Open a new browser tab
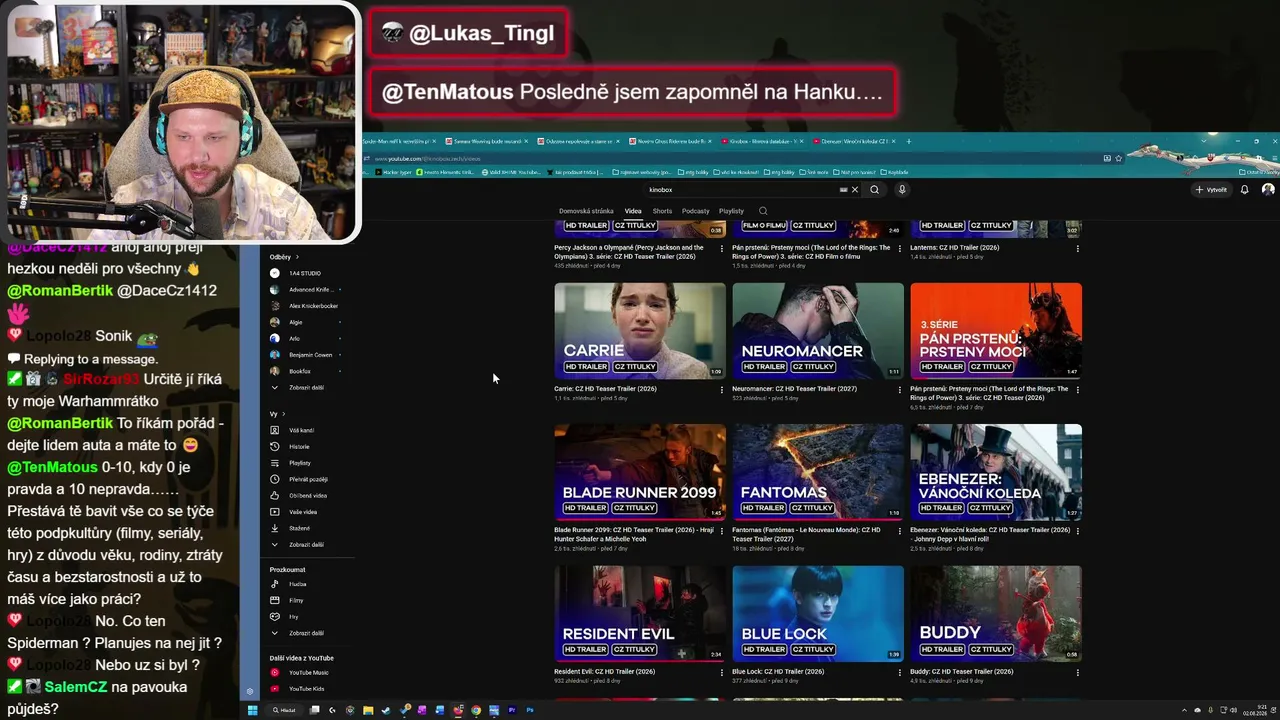Viewport: 1280px width, 720px height. pyautogui.click(x=908, y=141)
